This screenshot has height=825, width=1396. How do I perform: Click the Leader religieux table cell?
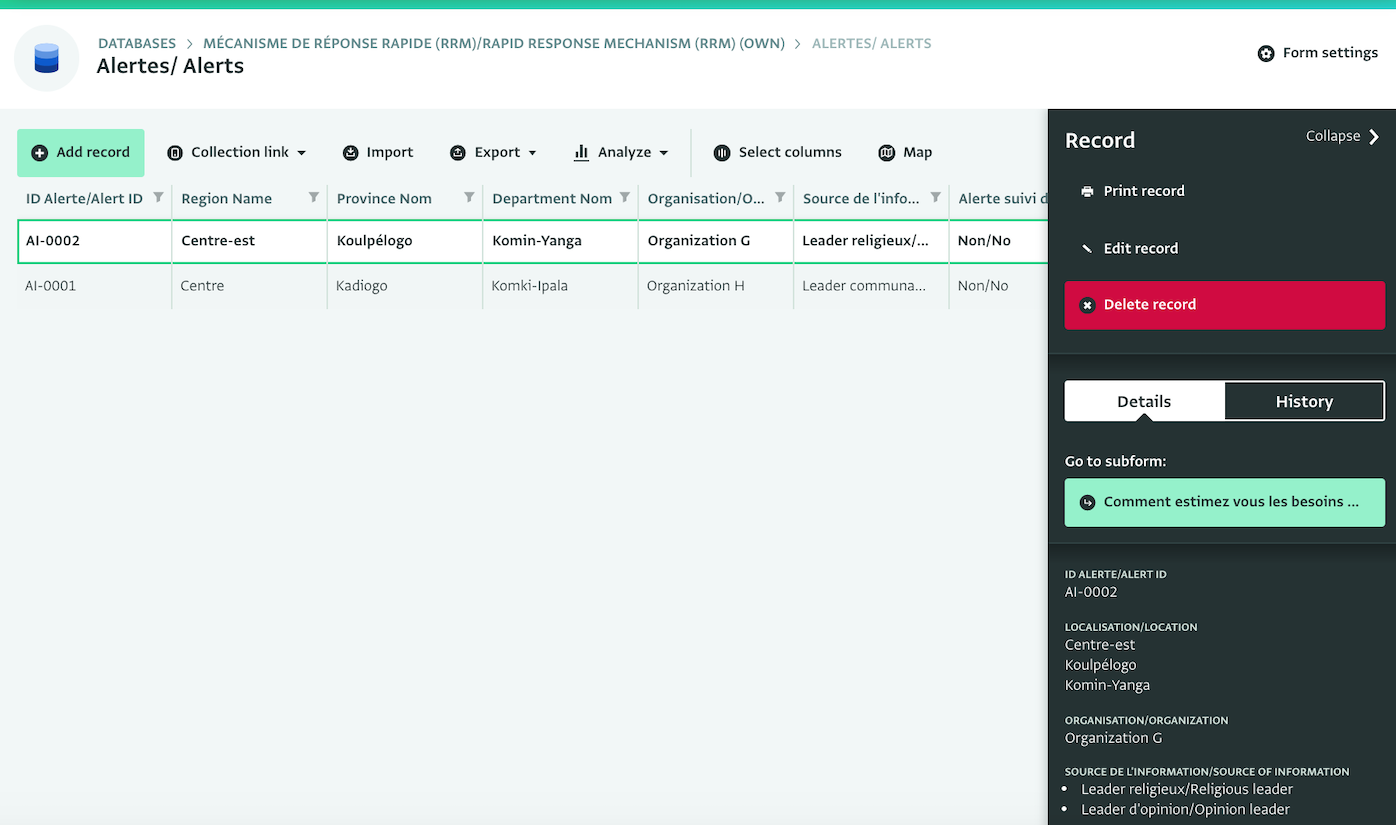point(872,241)
